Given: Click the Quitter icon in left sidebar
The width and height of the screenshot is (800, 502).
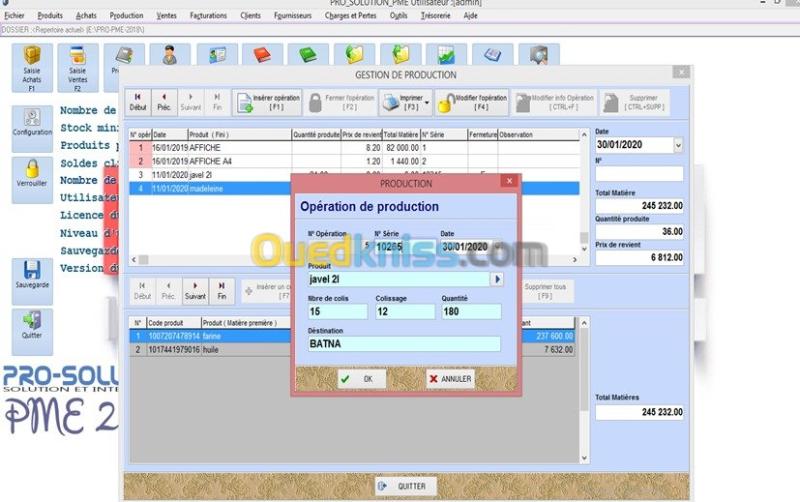Looking at the screenshot, I should (32, 331).
